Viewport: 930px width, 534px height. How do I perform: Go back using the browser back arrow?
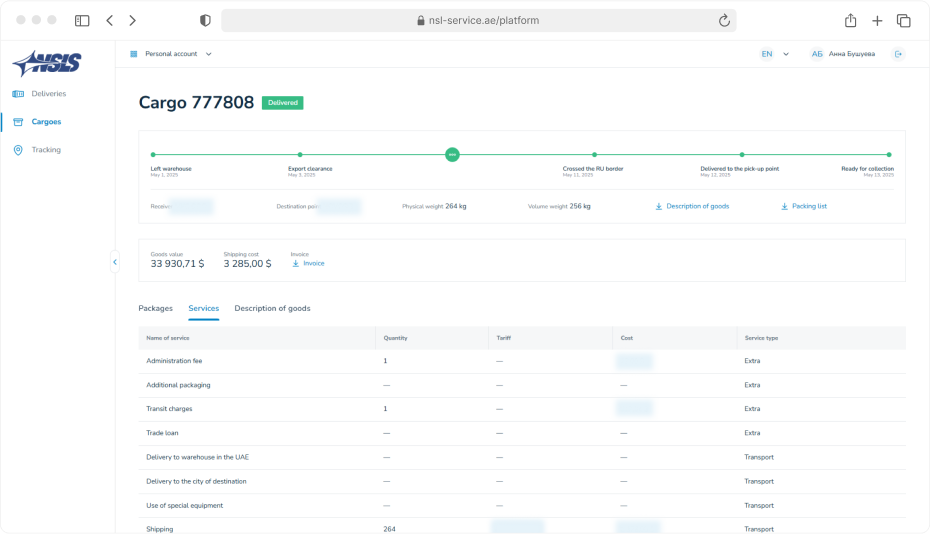(110, 20)
